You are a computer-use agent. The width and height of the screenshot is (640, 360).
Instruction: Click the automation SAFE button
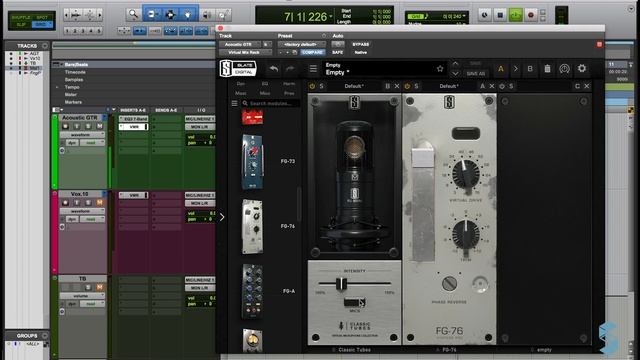pyautogui.click(x=338, y=53)
